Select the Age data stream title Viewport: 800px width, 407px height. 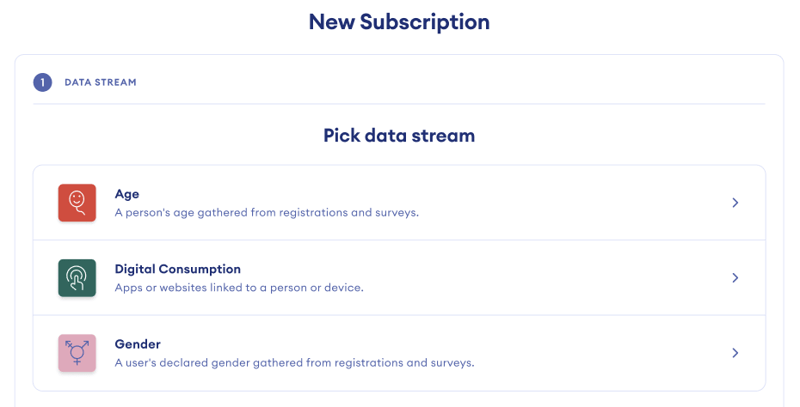coord(127,194)
